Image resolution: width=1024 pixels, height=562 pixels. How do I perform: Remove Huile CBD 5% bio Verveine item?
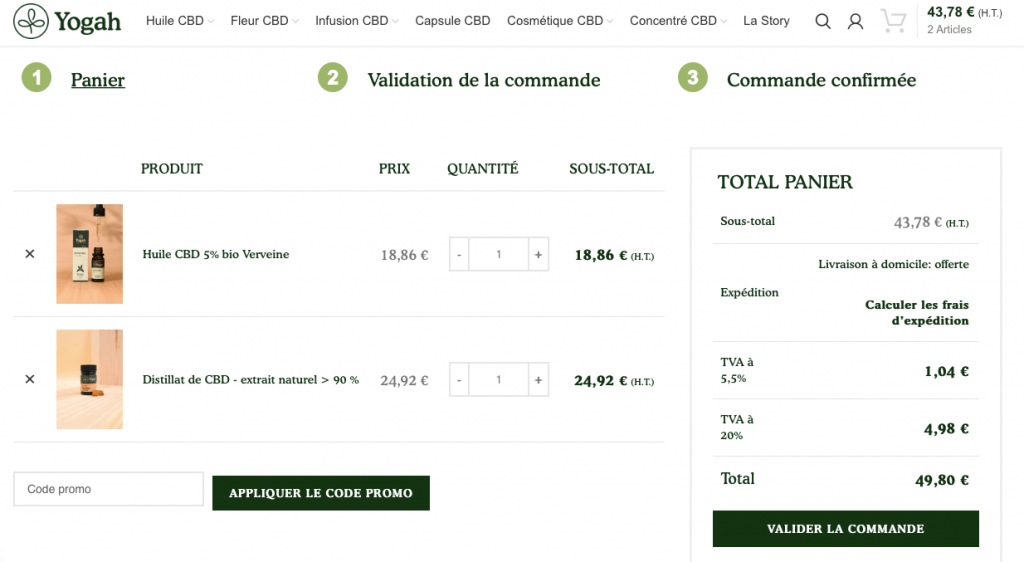(x=30, y=254)
